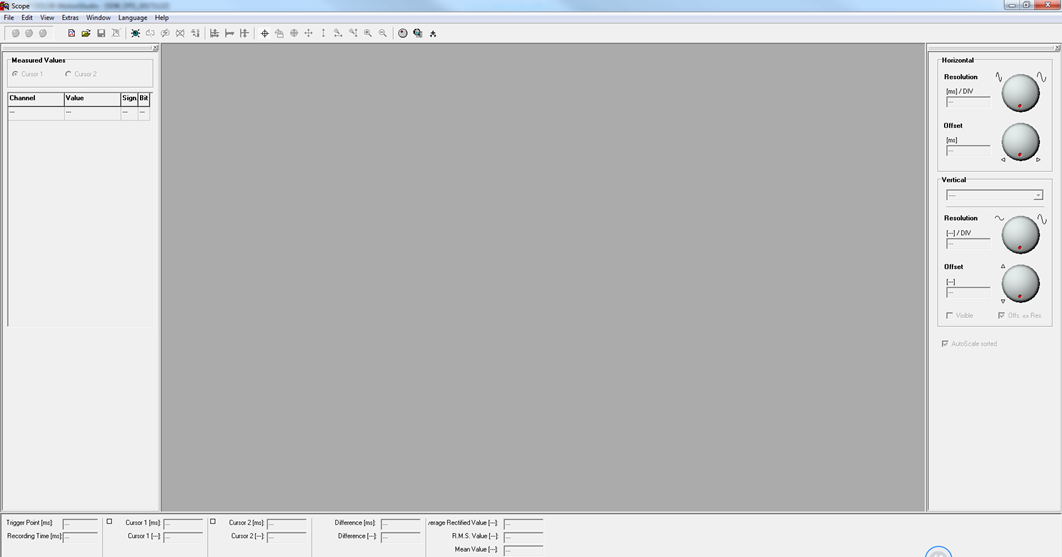Click the zoom in magnifier icon
This screenshot has width=1062, height=557.
pos(368,33)
